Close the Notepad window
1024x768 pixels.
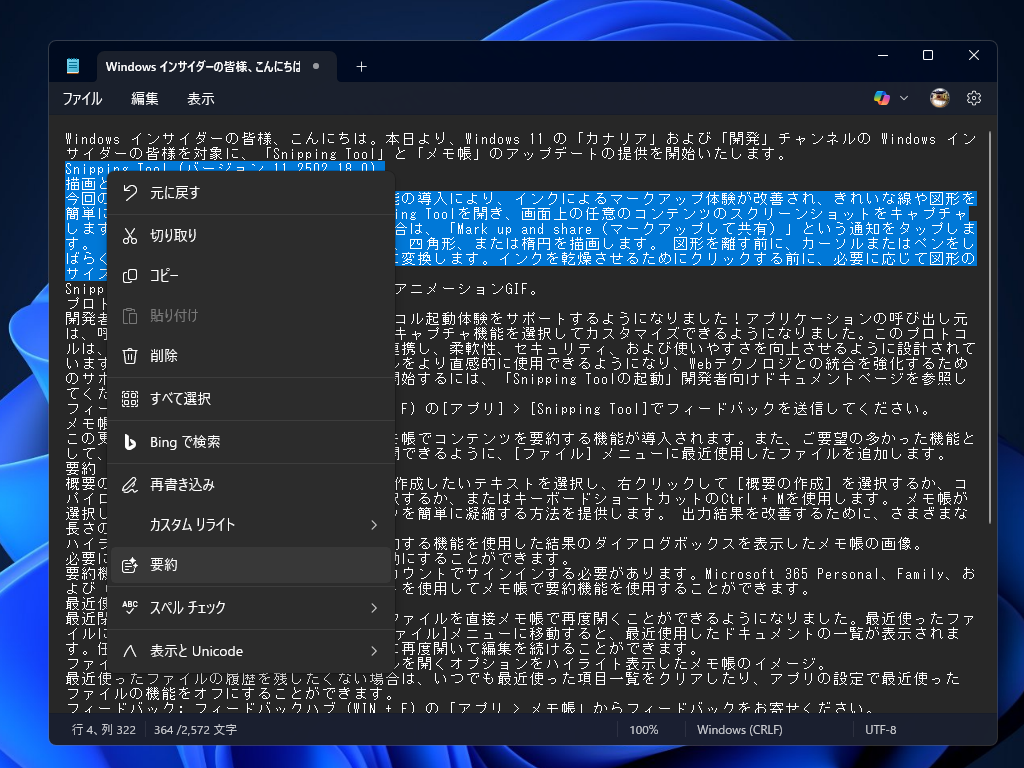point(974,56)
